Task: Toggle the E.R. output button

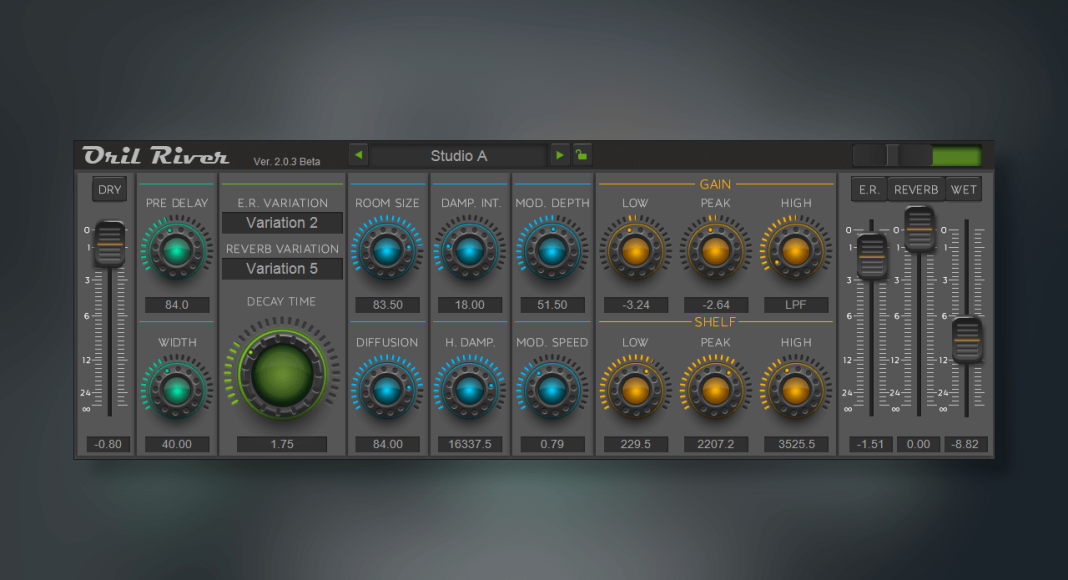Action: tap(868, 188)
